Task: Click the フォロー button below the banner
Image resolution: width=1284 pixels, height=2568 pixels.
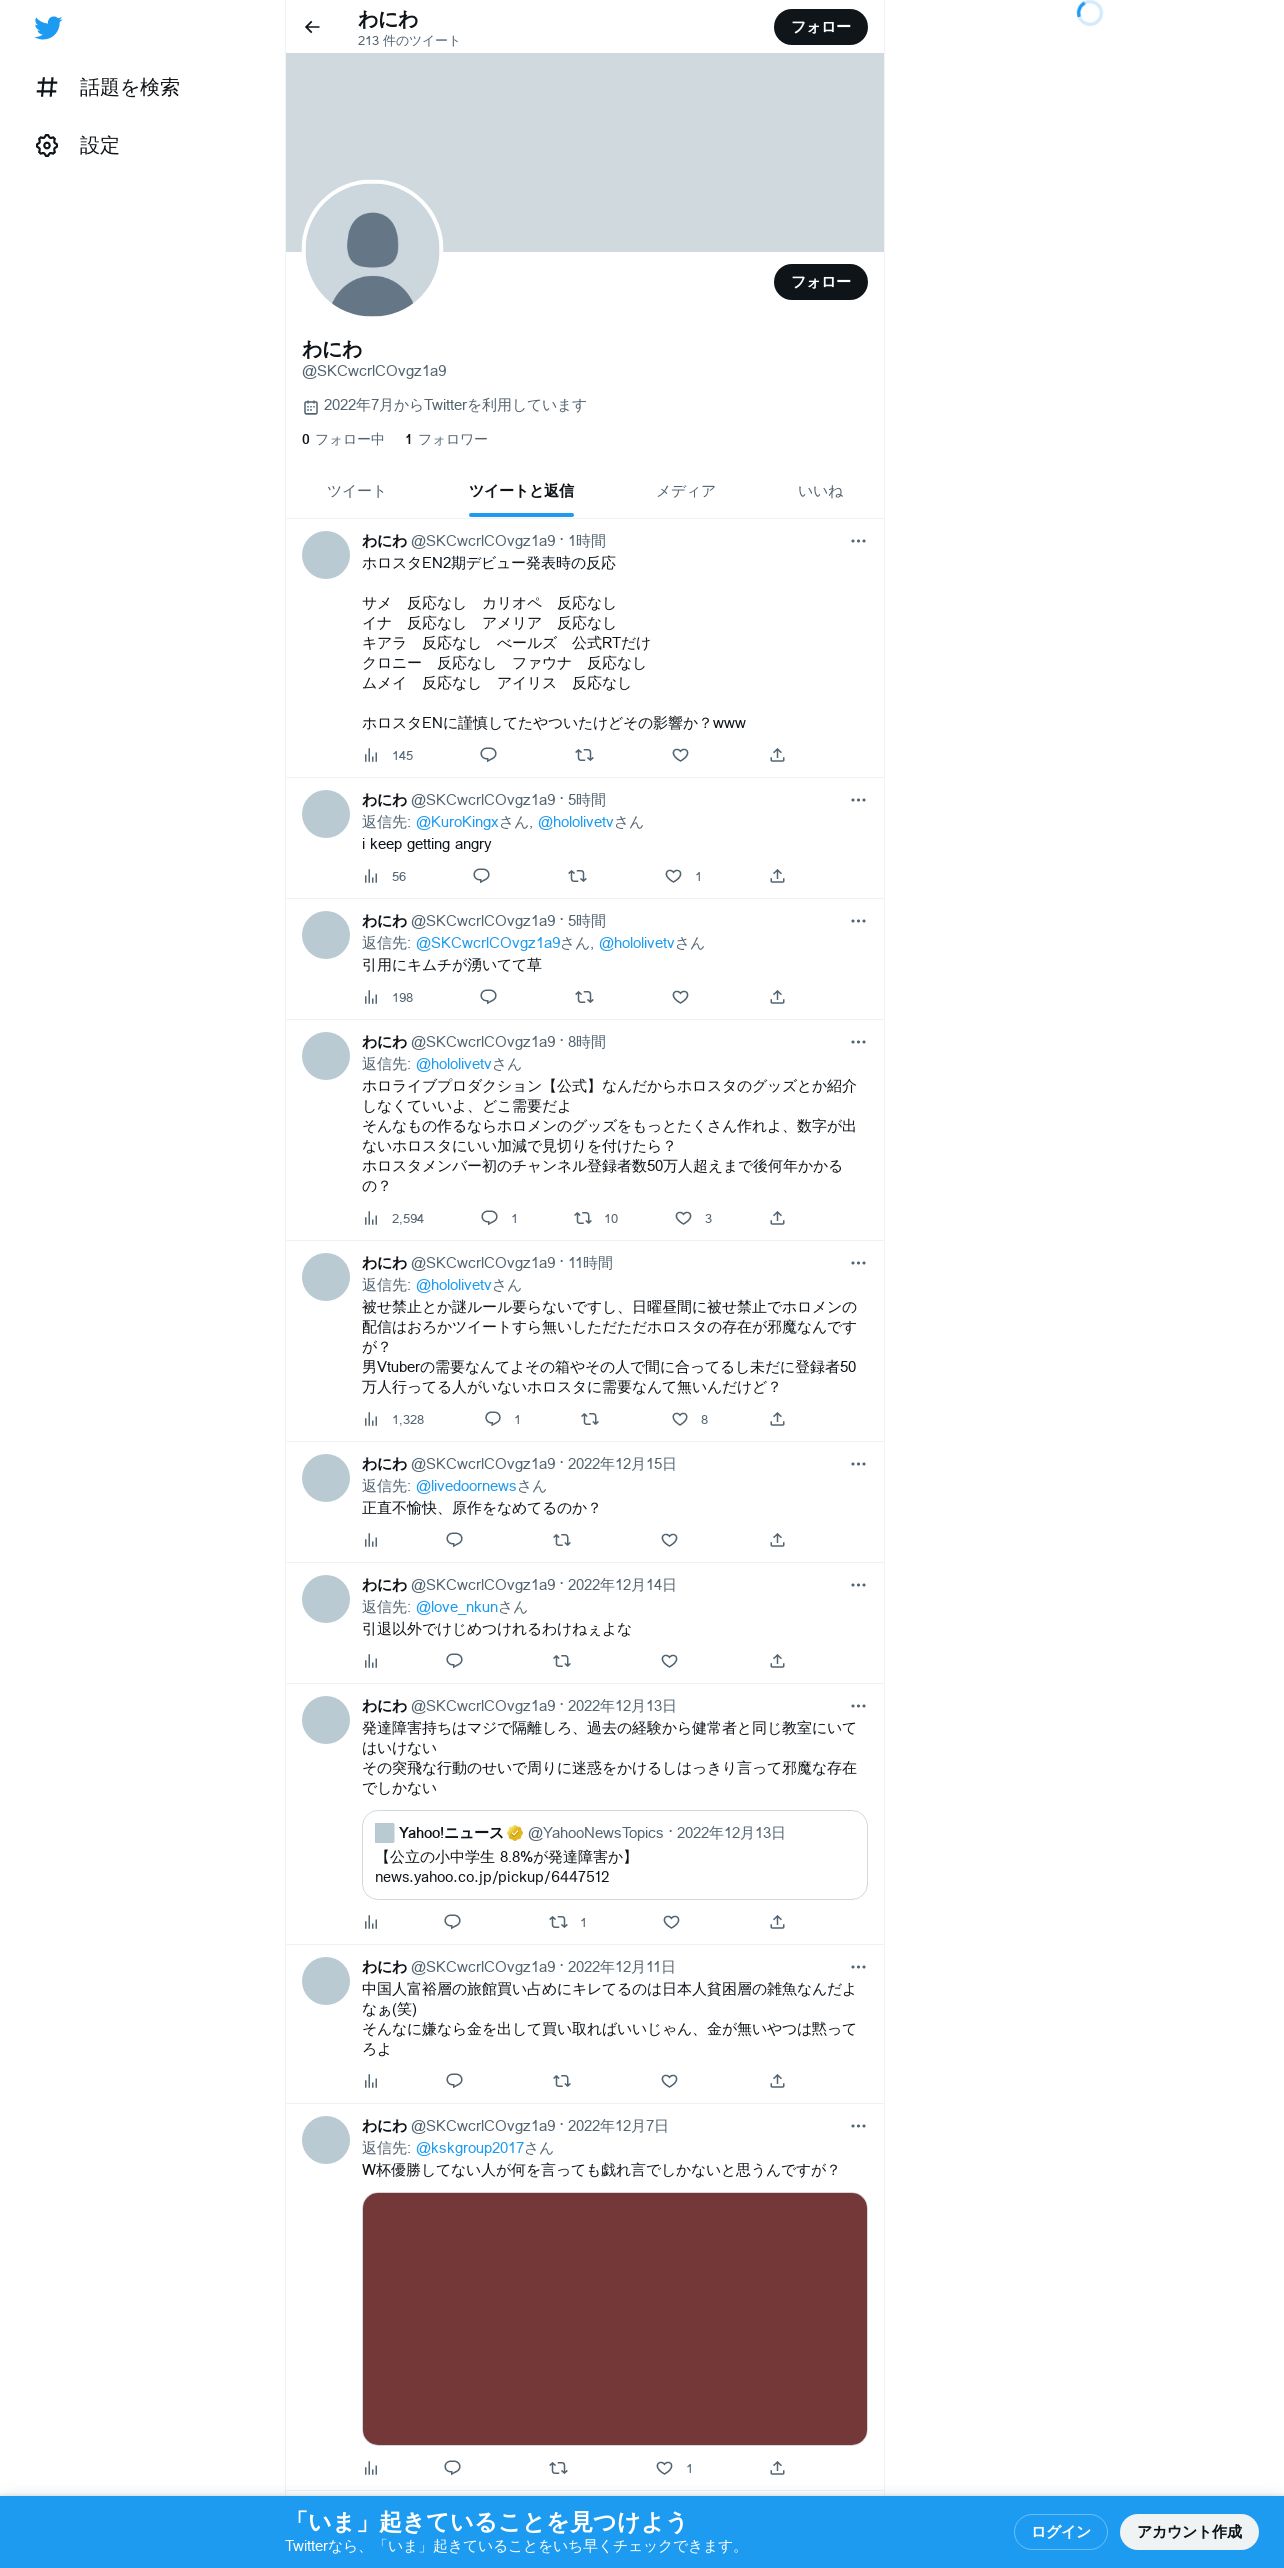Action: [x=820, y=282]
